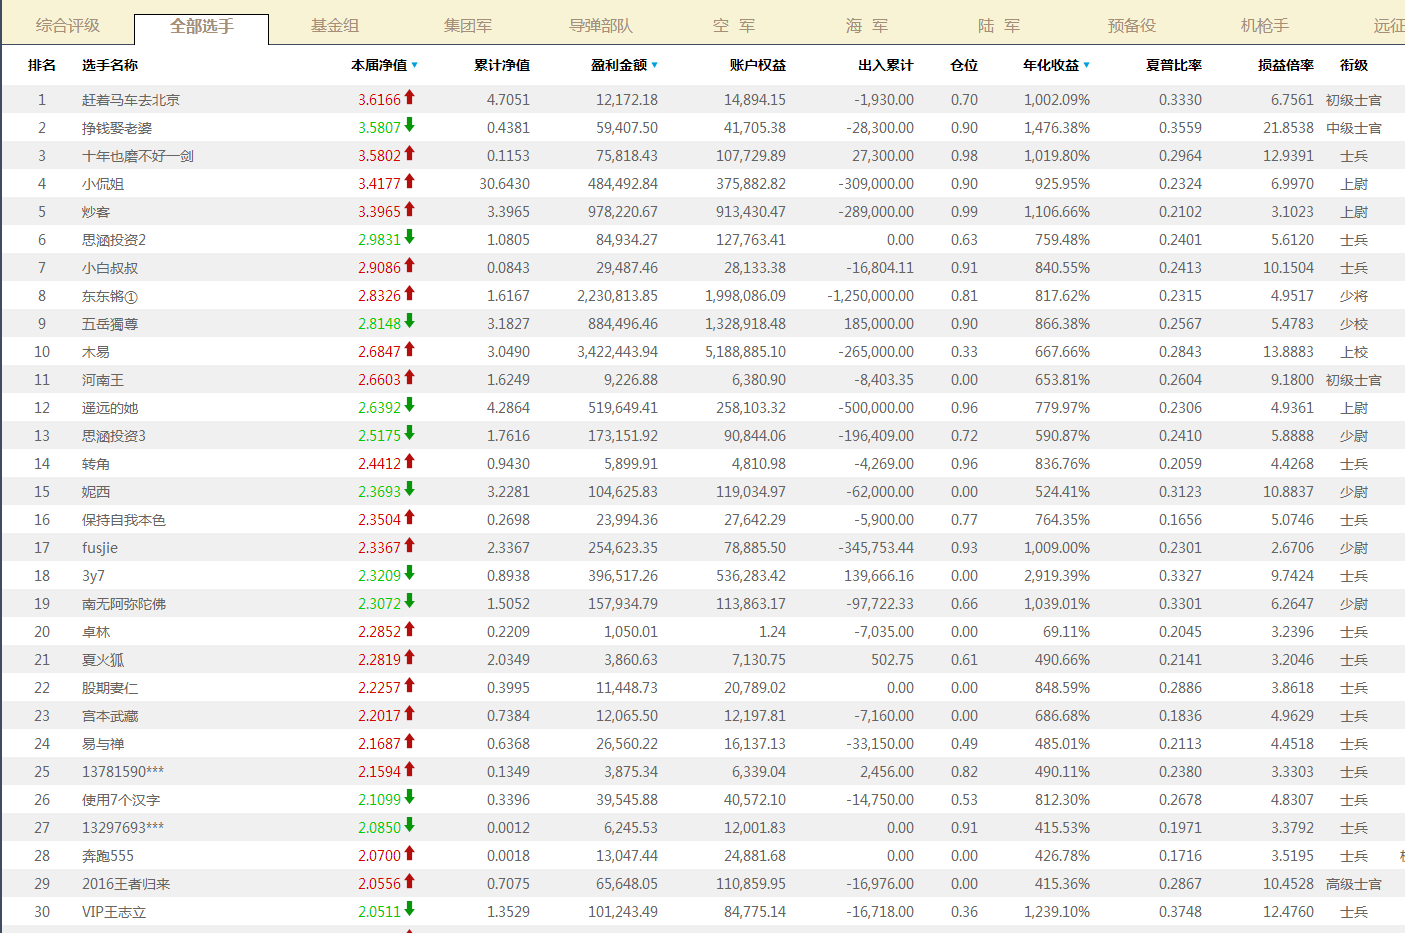The height and width of the screenshot is (933, 1405).
Task: Click green down arrow beside 2.6392
Action: pos(409,406)
